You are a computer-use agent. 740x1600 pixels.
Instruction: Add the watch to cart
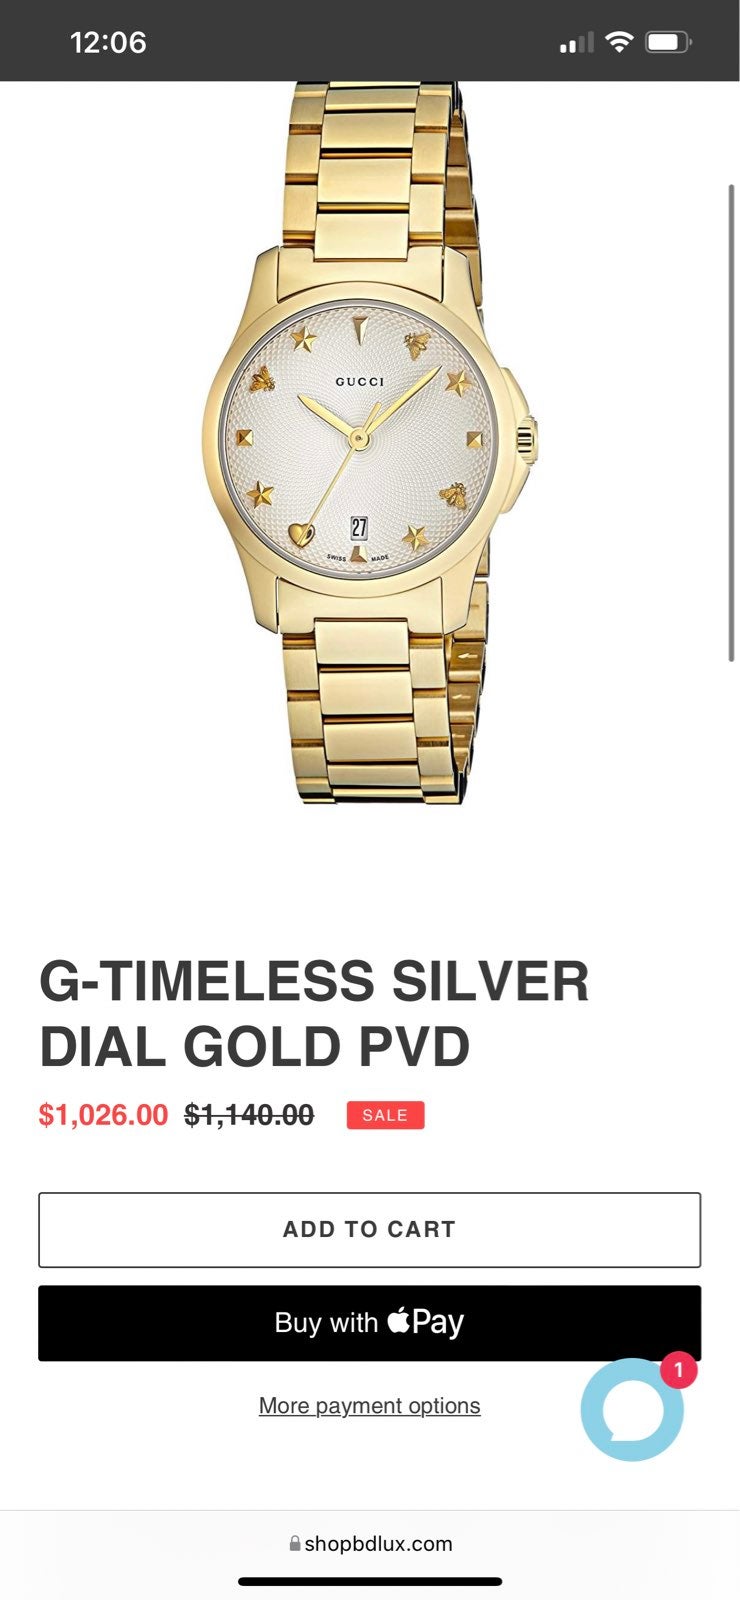369,1229
